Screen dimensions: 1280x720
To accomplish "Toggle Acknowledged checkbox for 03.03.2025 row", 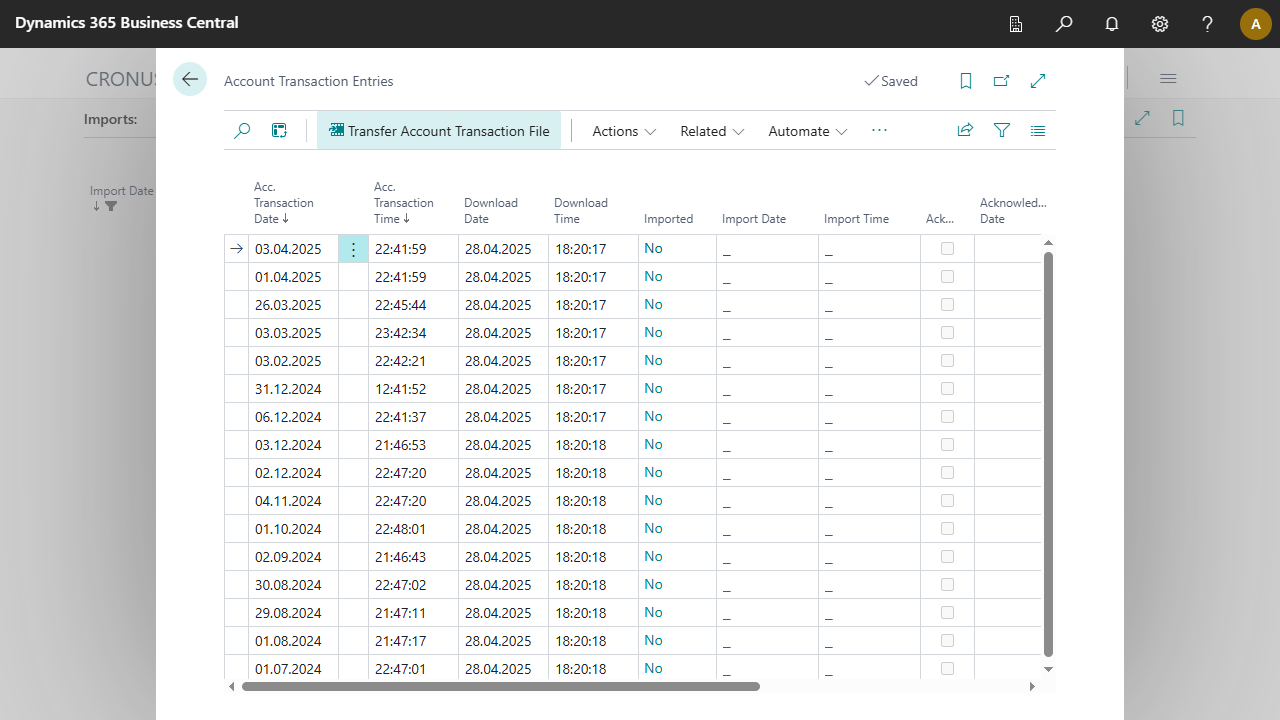I will click(x=947, y=332).
